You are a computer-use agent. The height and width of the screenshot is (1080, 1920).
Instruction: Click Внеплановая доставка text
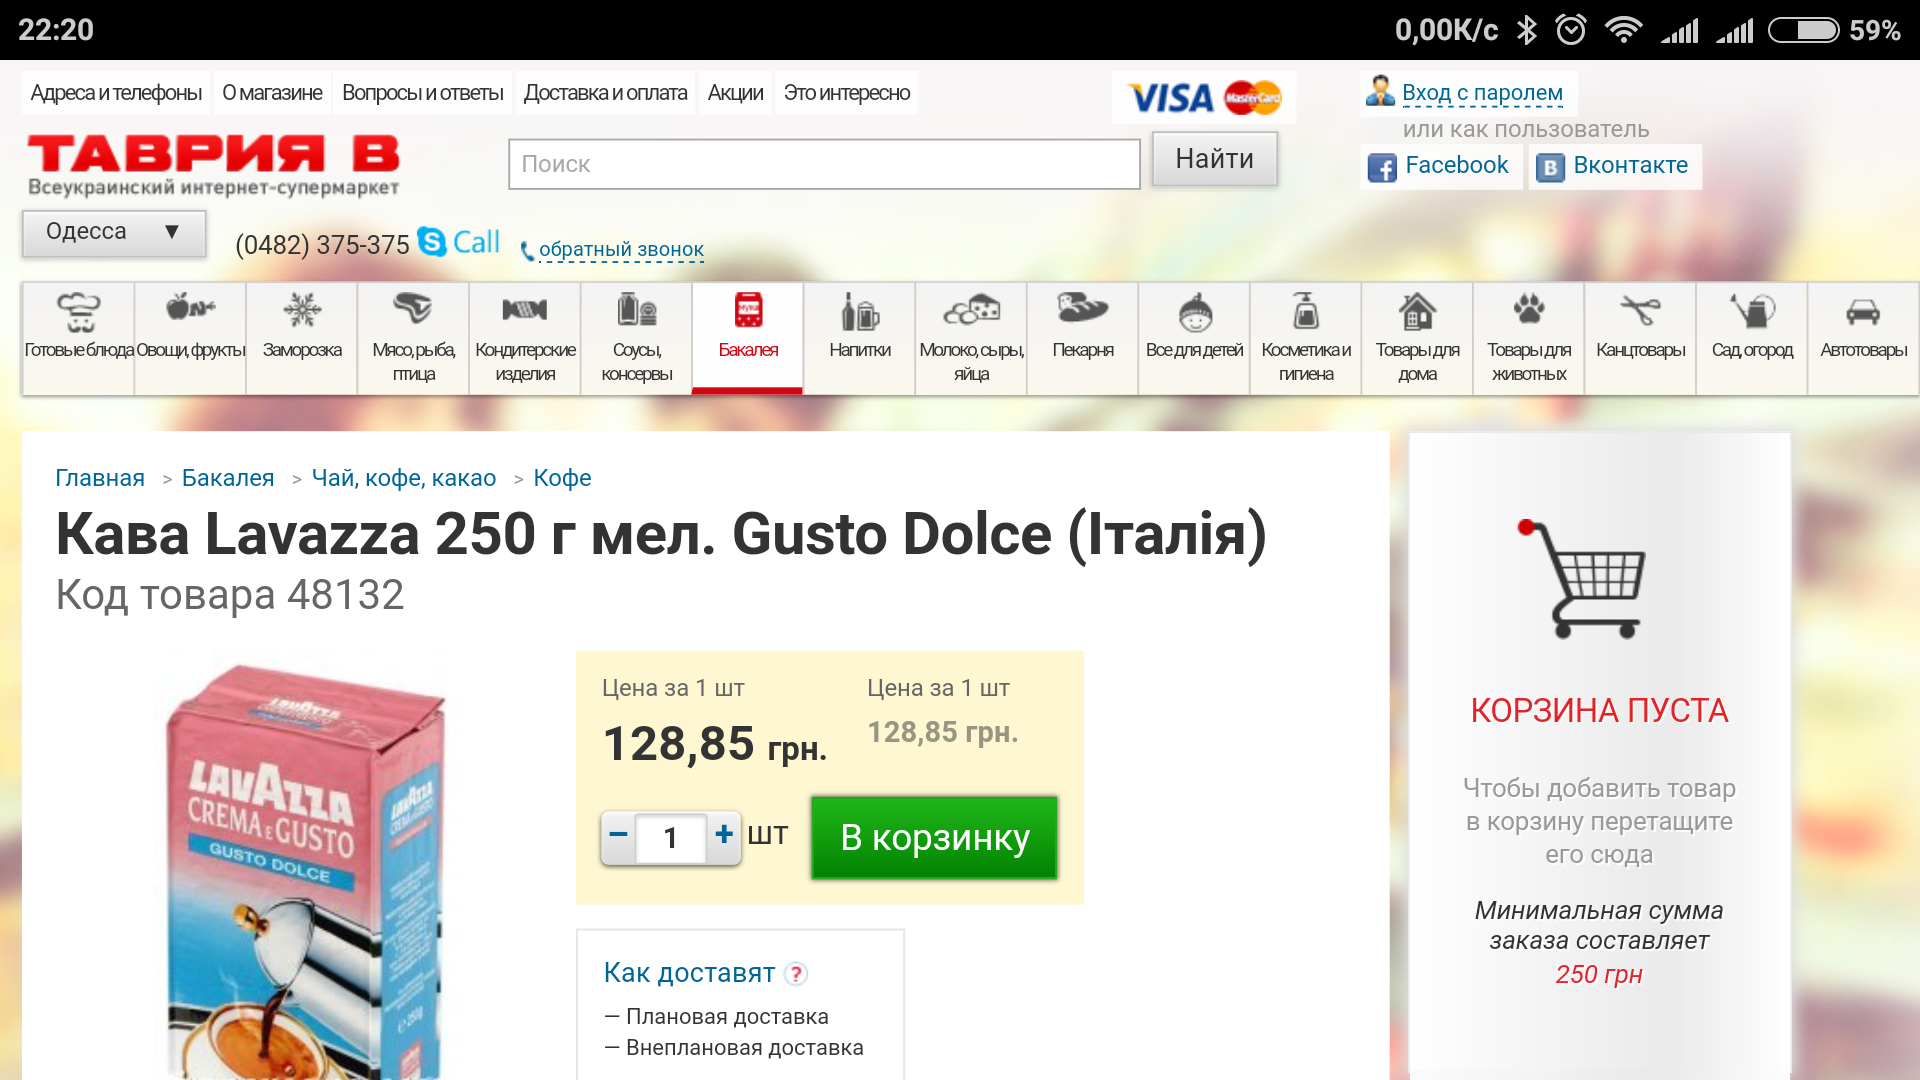point(744,1048)
